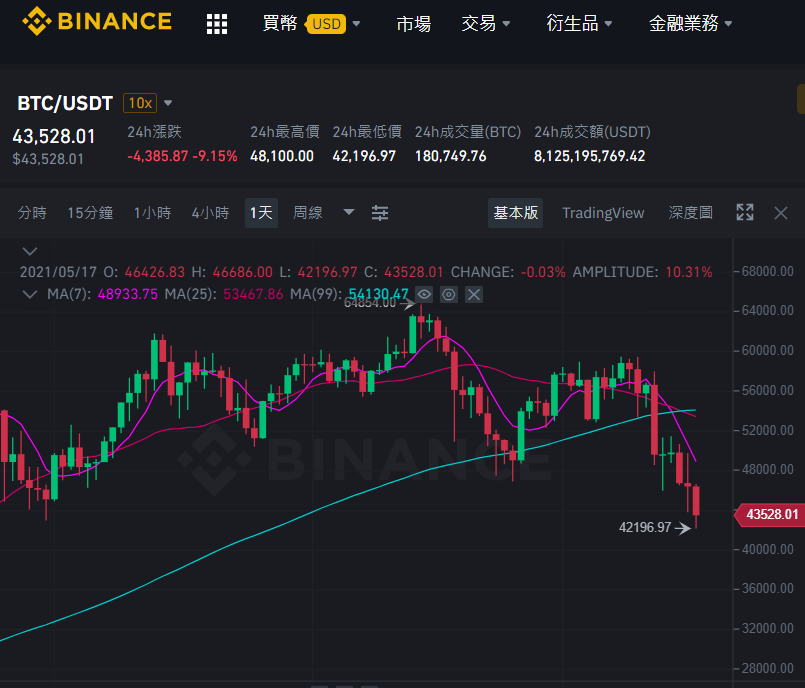This screenshot has width=805, height=688.
Task: Open chart indicator settings icon
Action: (x=380, y=213)
